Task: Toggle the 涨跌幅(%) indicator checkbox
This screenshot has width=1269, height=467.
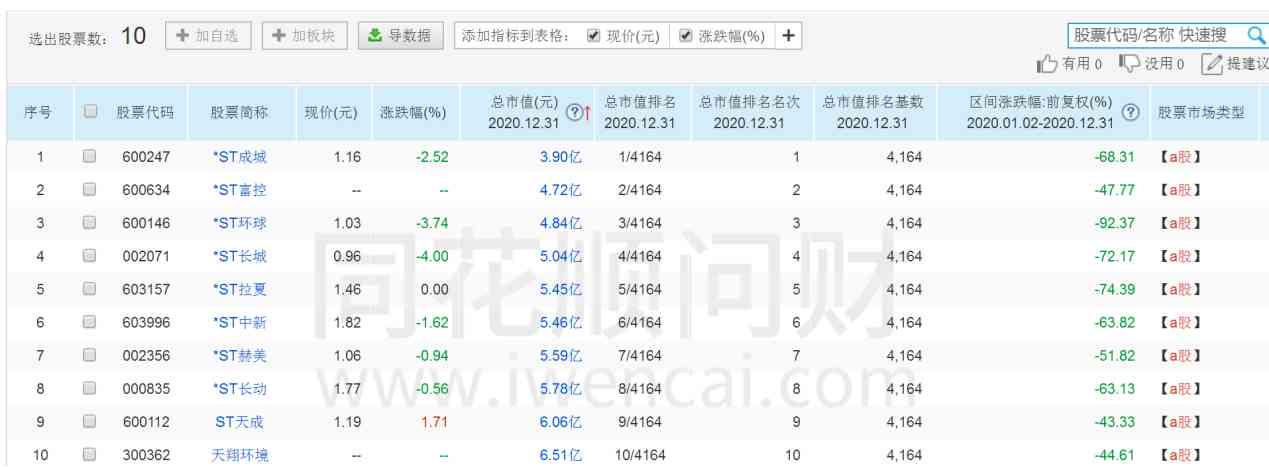Action: [685, 35]
